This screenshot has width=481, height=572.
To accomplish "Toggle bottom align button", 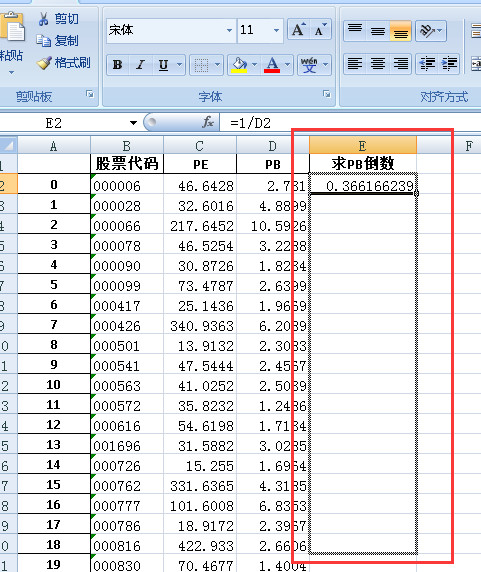I will tap(400, 31).
